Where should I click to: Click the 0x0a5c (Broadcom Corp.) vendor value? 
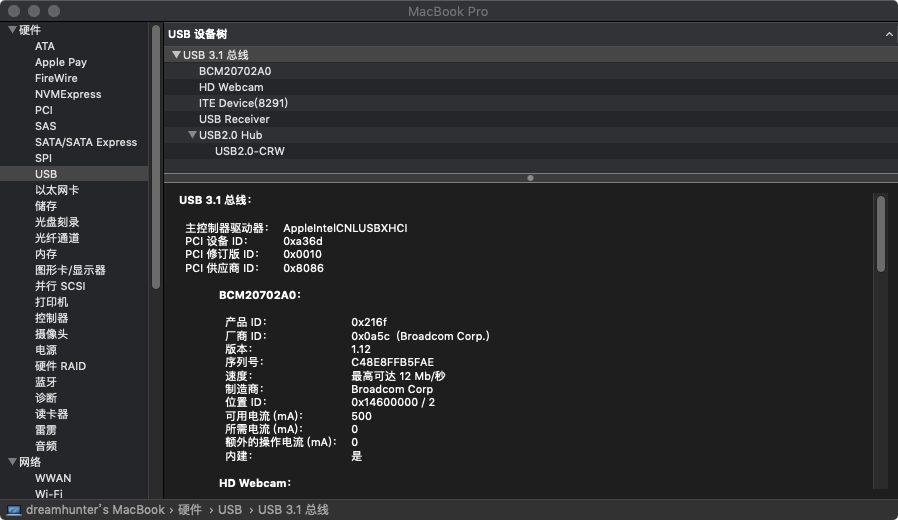(420, 336)
